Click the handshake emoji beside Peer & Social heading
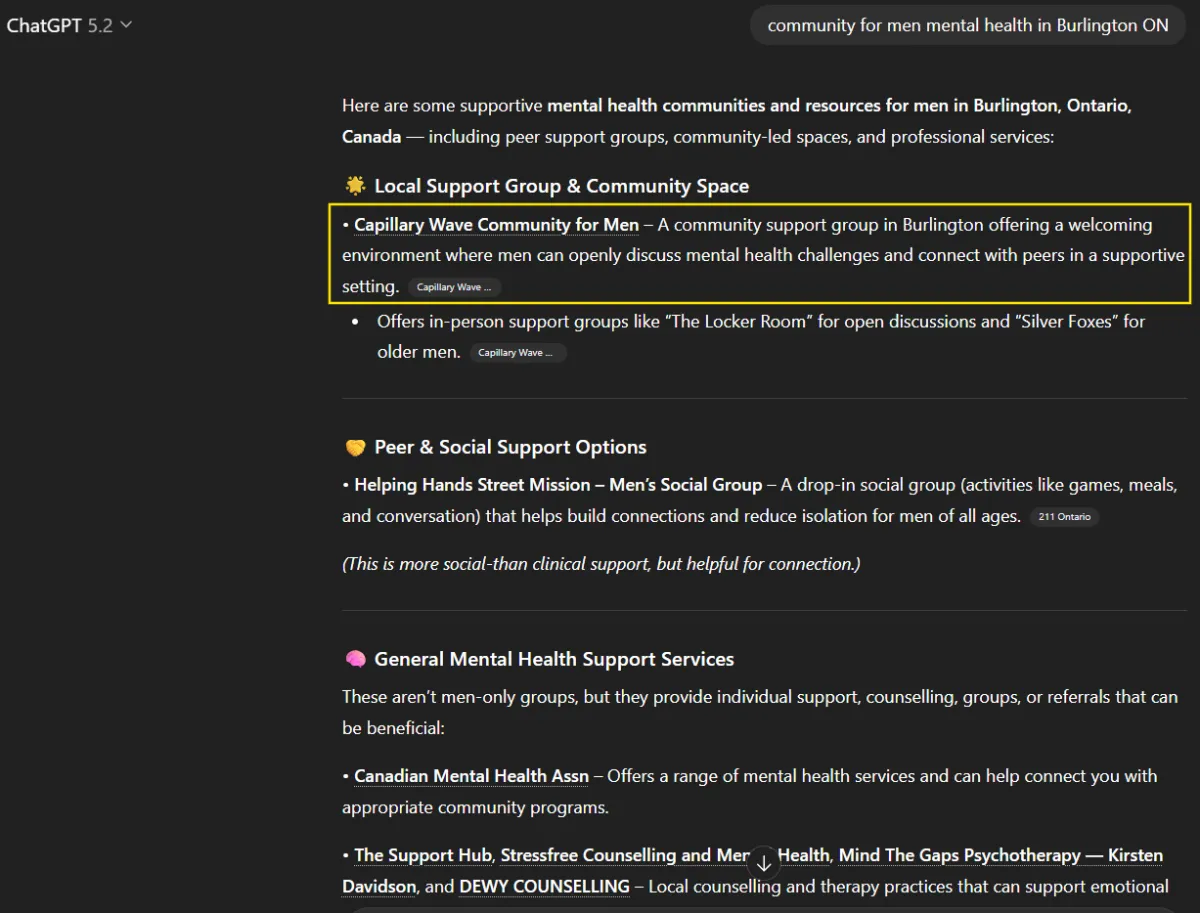 [x=355, y=447]
